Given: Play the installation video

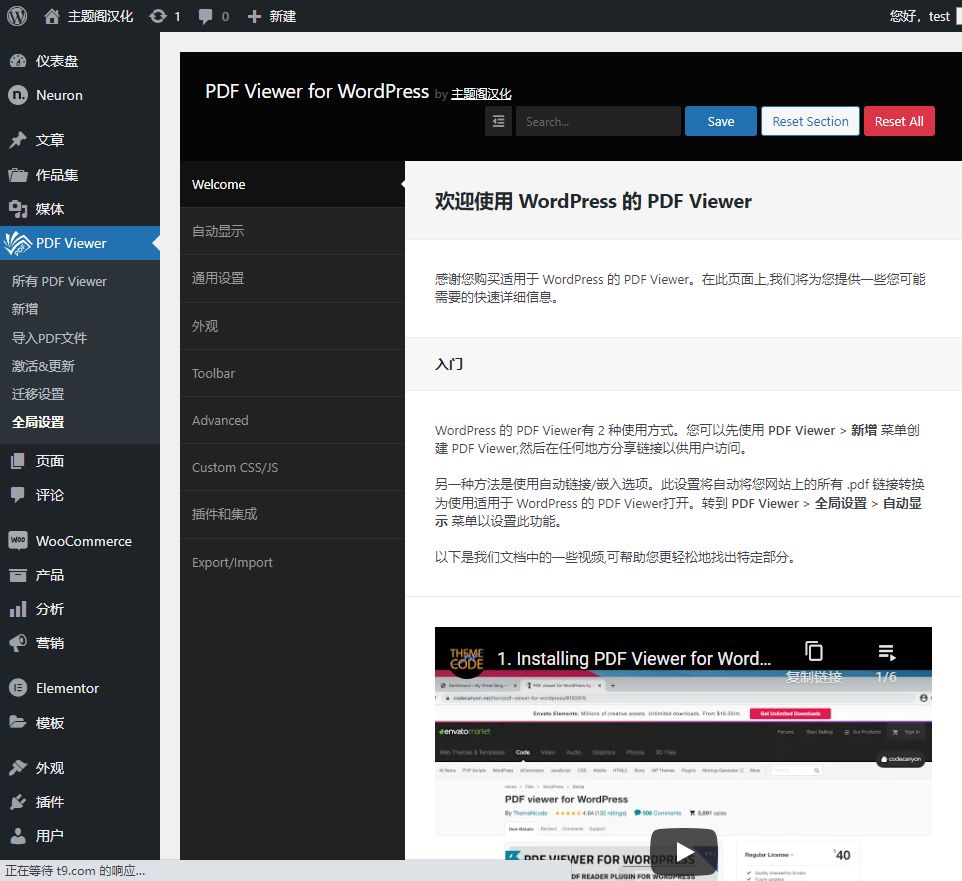Looking at the screenshot, I should [683, 851].
